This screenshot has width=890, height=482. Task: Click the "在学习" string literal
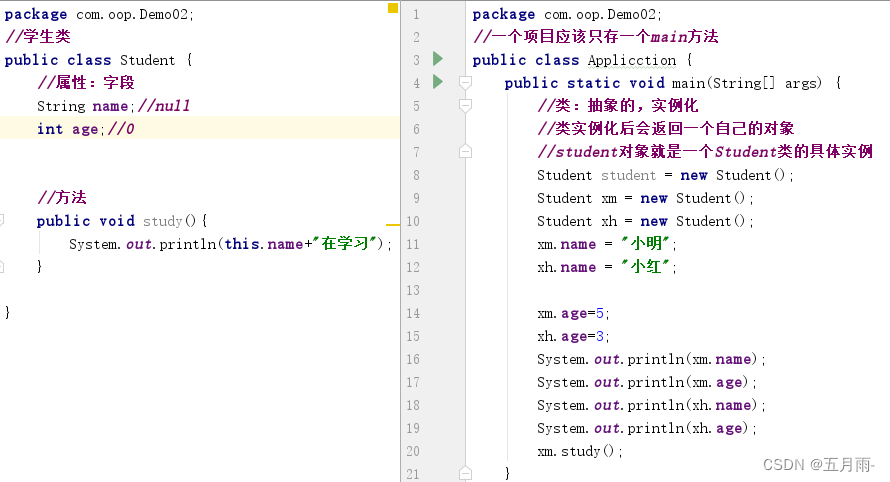coord(345,244)
